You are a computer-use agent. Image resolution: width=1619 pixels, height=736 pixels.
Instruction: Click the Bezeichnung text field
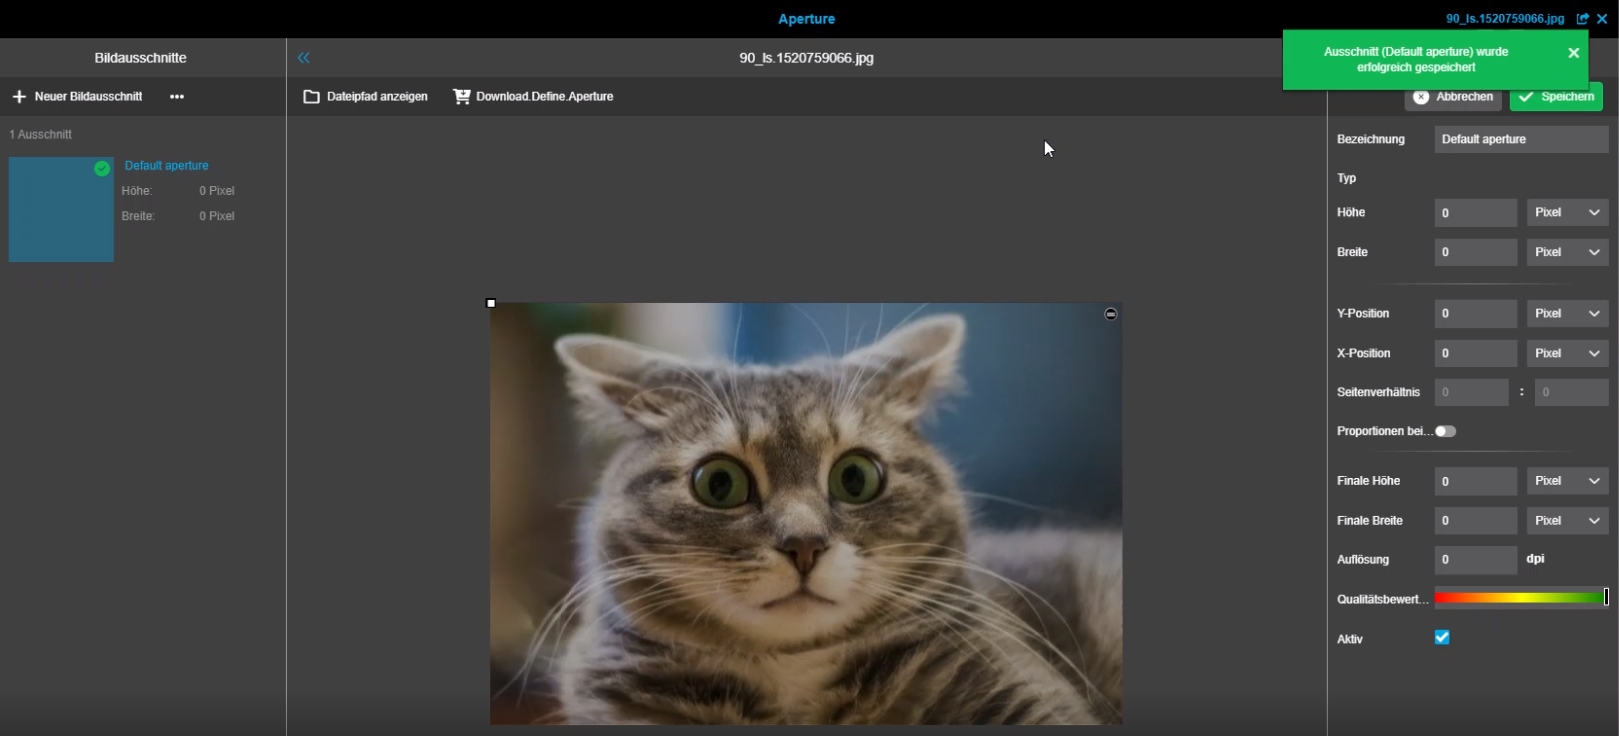coord(1520,140)
